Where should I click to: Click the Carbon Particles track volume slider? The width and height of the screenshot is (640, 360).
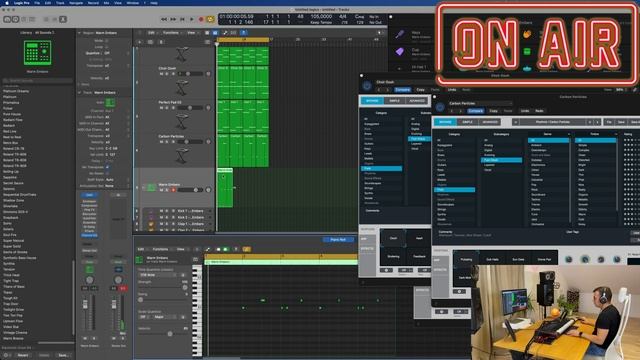(x=190, y=142)
